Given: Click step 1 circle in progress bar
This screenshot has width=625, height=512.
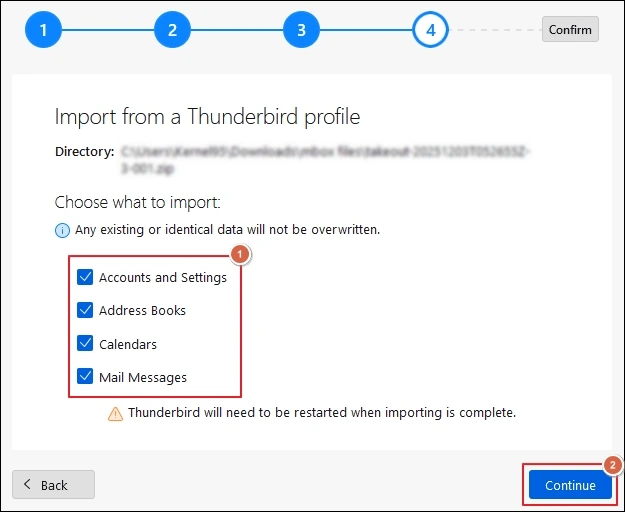Looking at the screenshot, I should click(43, 30).
